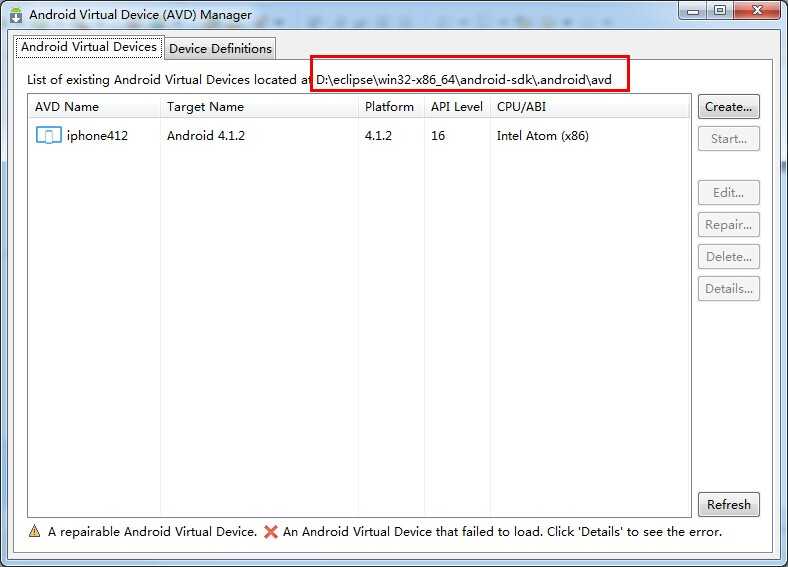Switch to Android Virtual Devices tab
The height and width of the screenshot is (567, 788).
coord(89,47)
